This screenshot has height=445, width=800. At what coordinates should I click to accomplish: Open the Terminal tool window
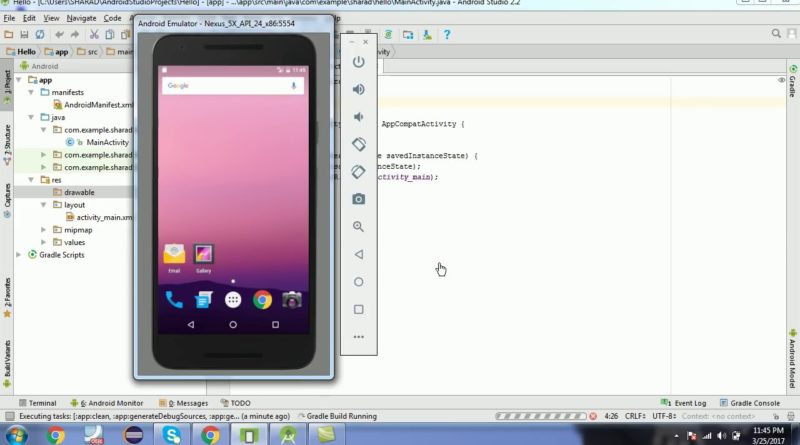point(38,403)
